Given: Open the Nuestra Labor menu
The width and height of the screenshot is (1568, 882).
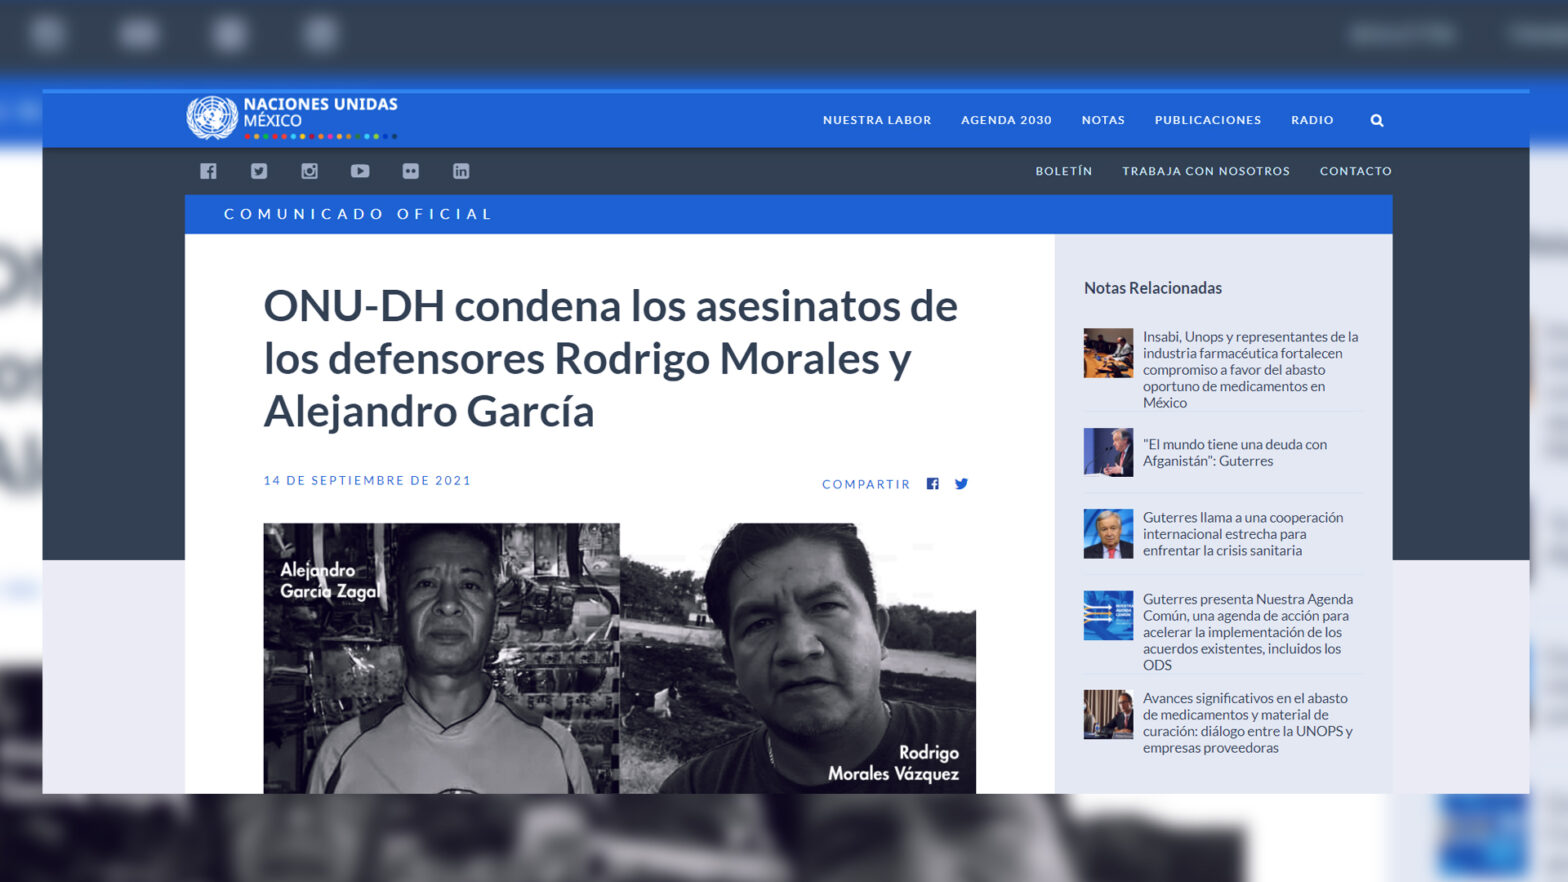Looking at the screenshot, I should click(877, 120).
